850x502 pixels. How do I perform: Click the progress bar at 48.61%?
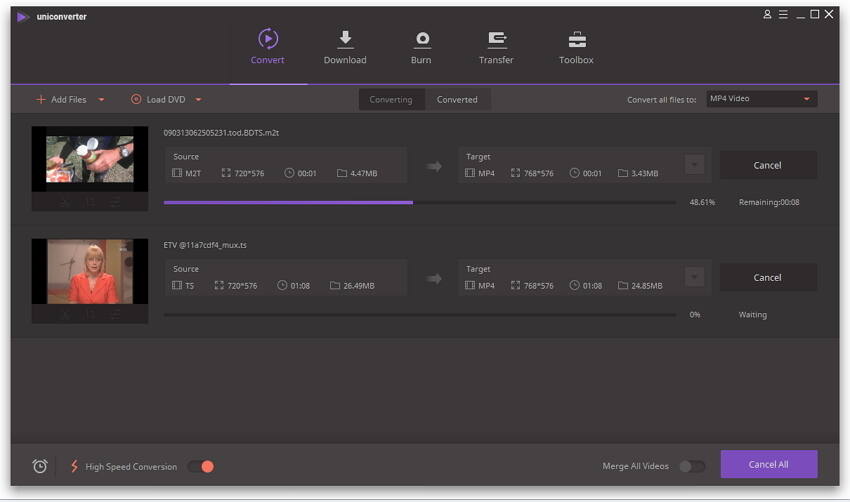[420, 203]
